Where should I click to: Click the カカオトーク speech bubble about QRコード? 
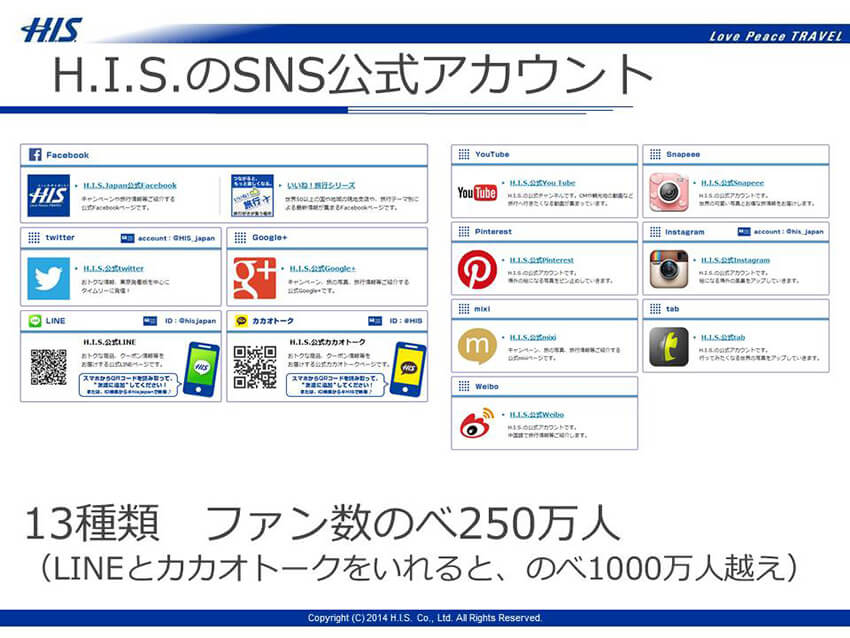(x=337, y=384)
